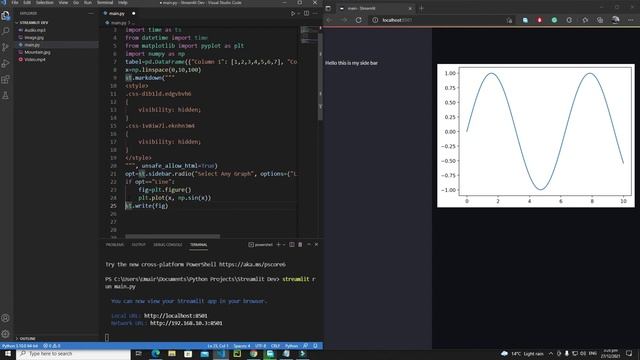Viewport: 640px width, 360px height.
Task: Close the terminal panel
Action: pyautogui.click(x=316, y=244)
